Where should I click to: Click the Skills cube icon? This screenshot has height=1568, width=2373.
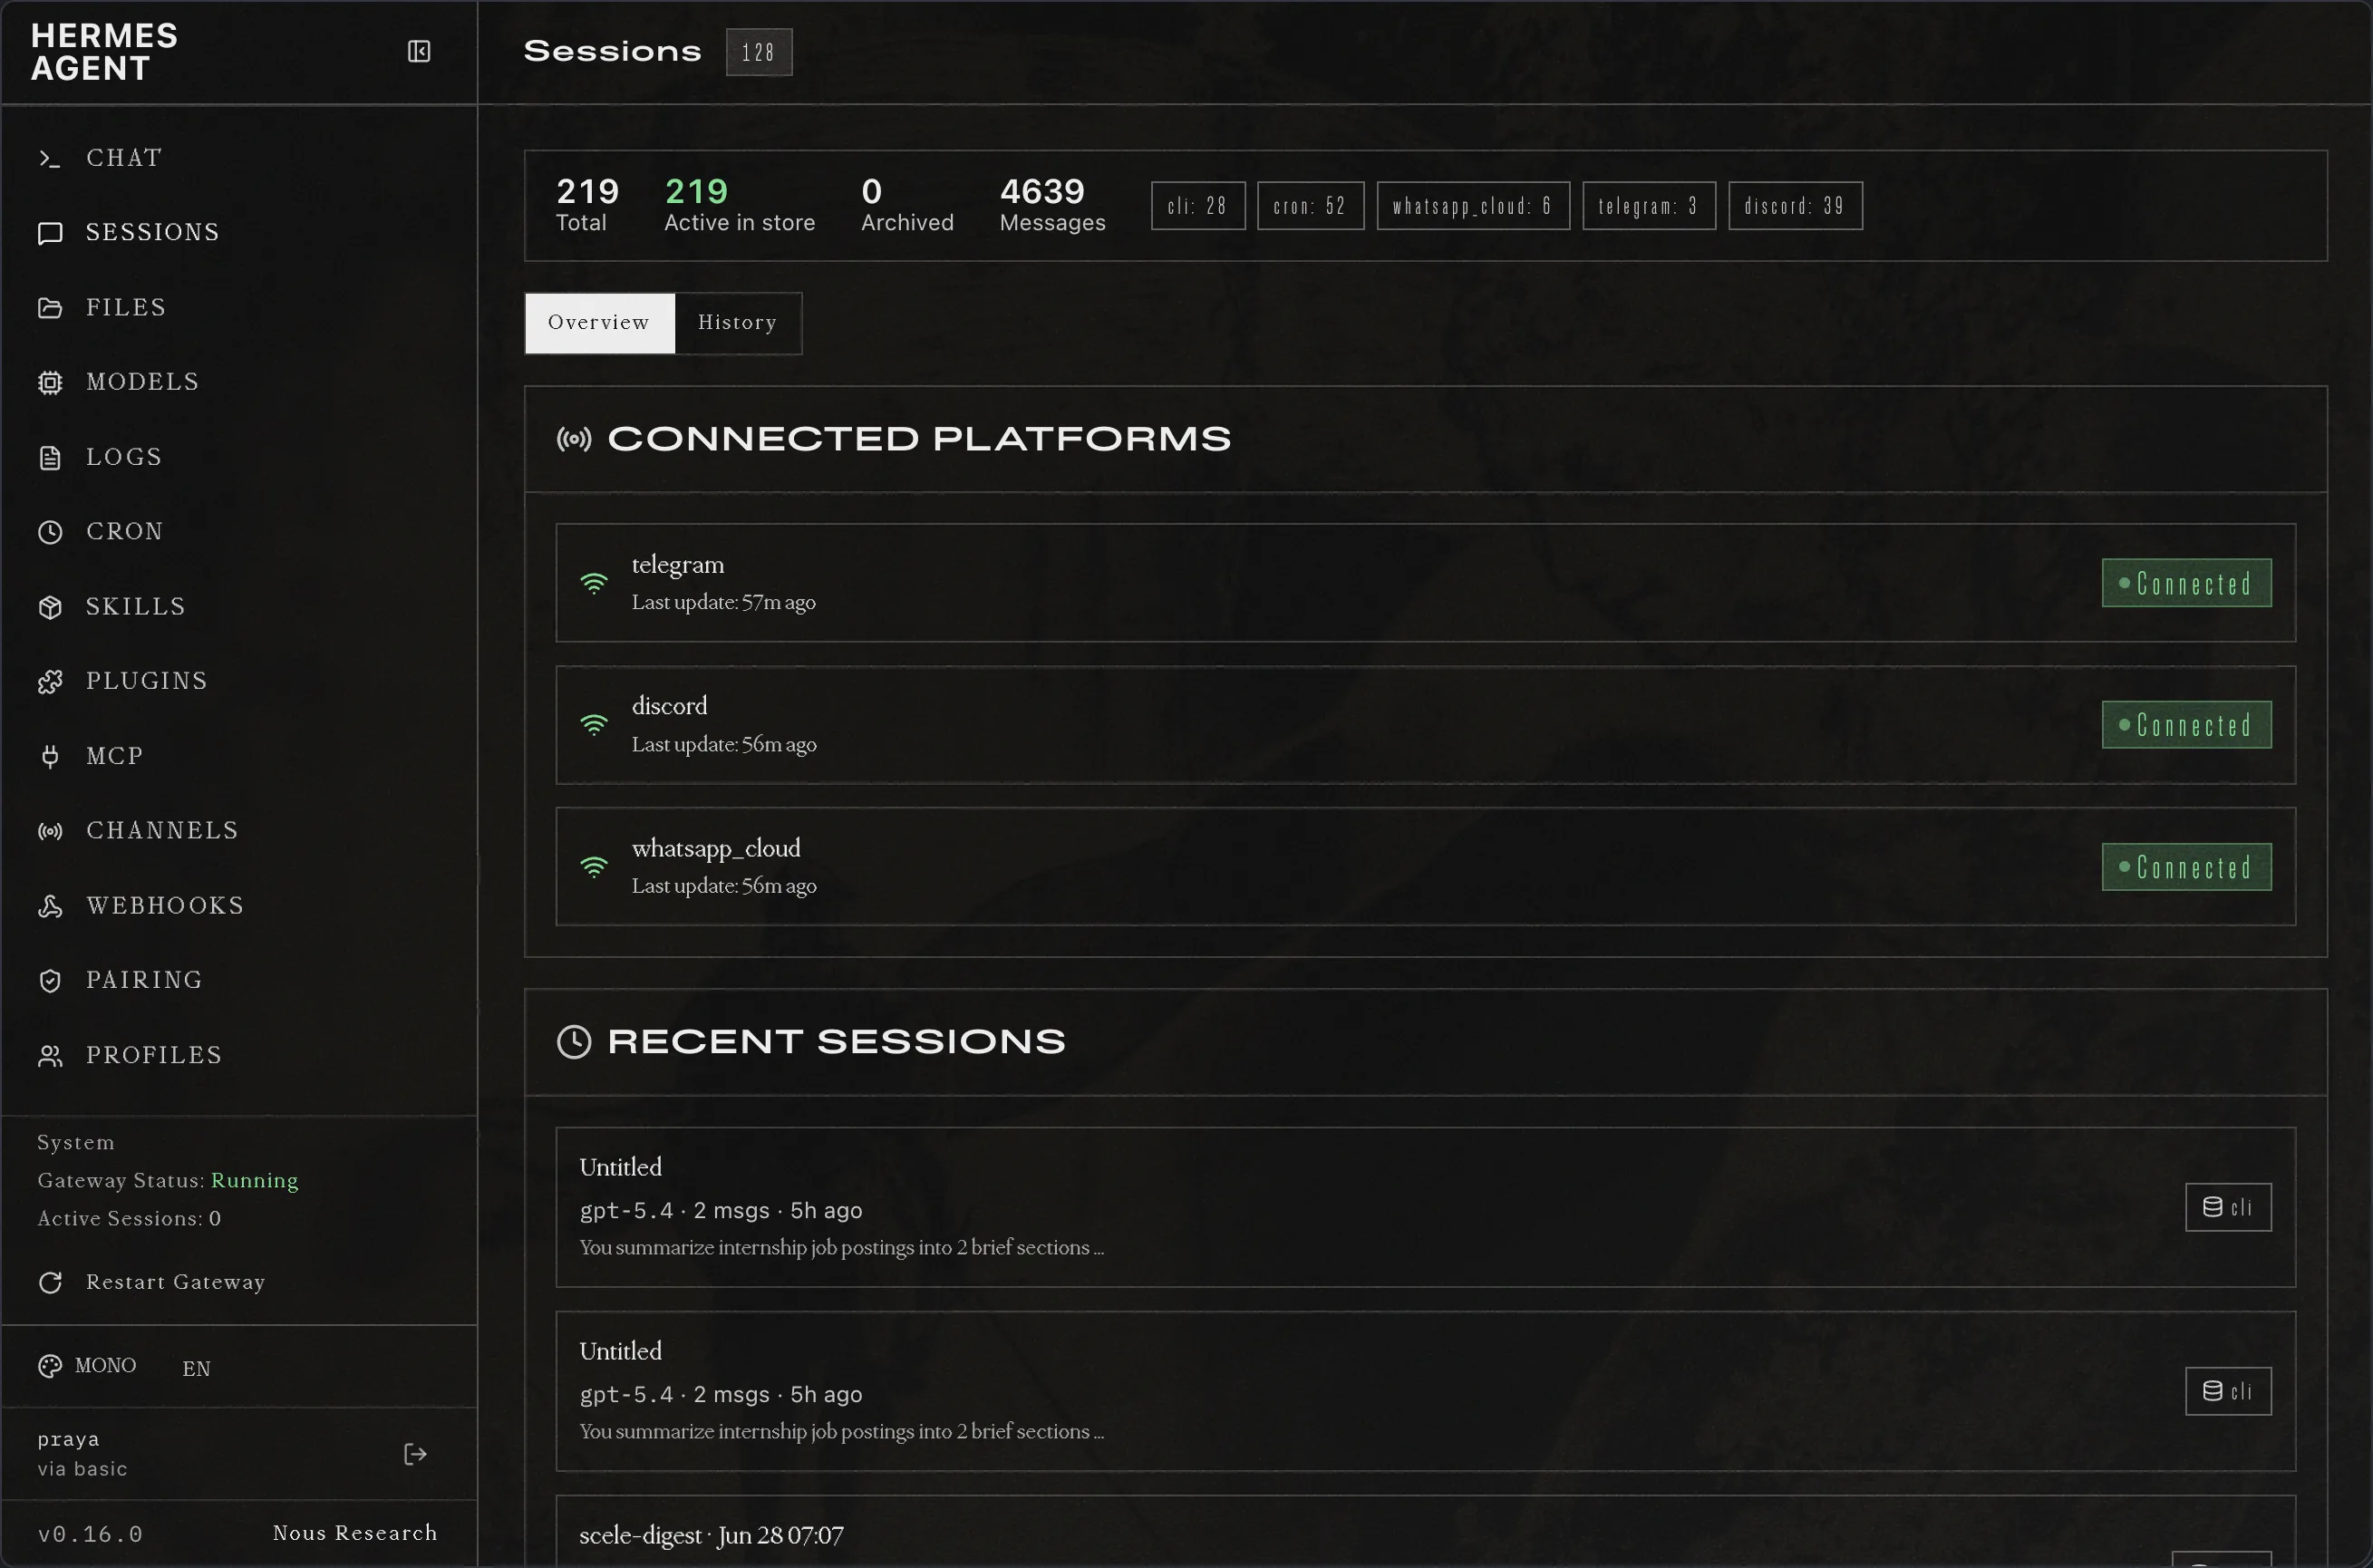50,607
